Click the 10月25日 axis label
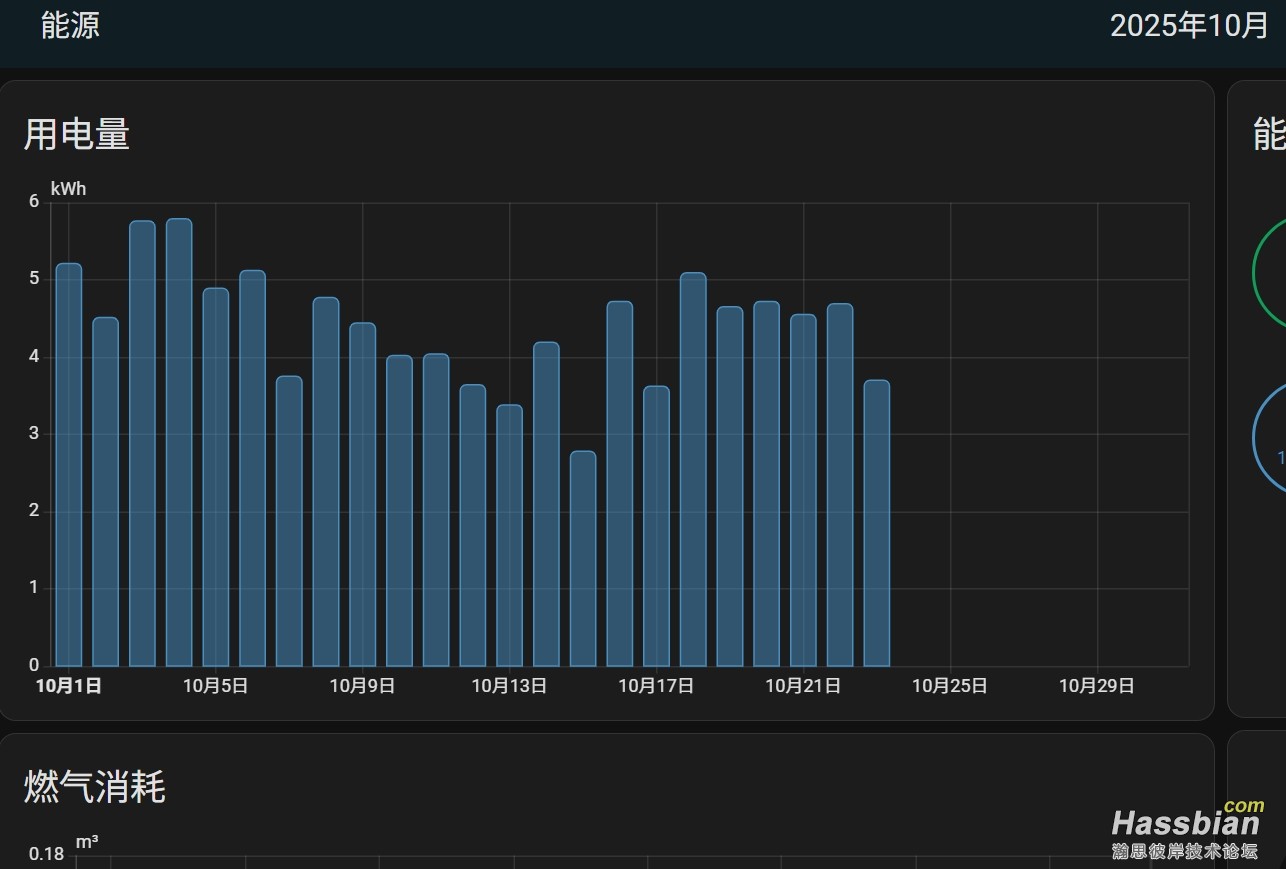 click(x=950, y=686)
